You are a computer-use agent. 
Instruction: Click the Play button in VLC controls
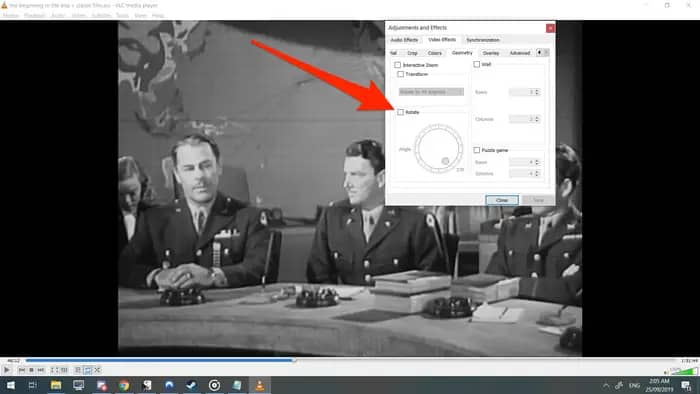tap(7, 370)
